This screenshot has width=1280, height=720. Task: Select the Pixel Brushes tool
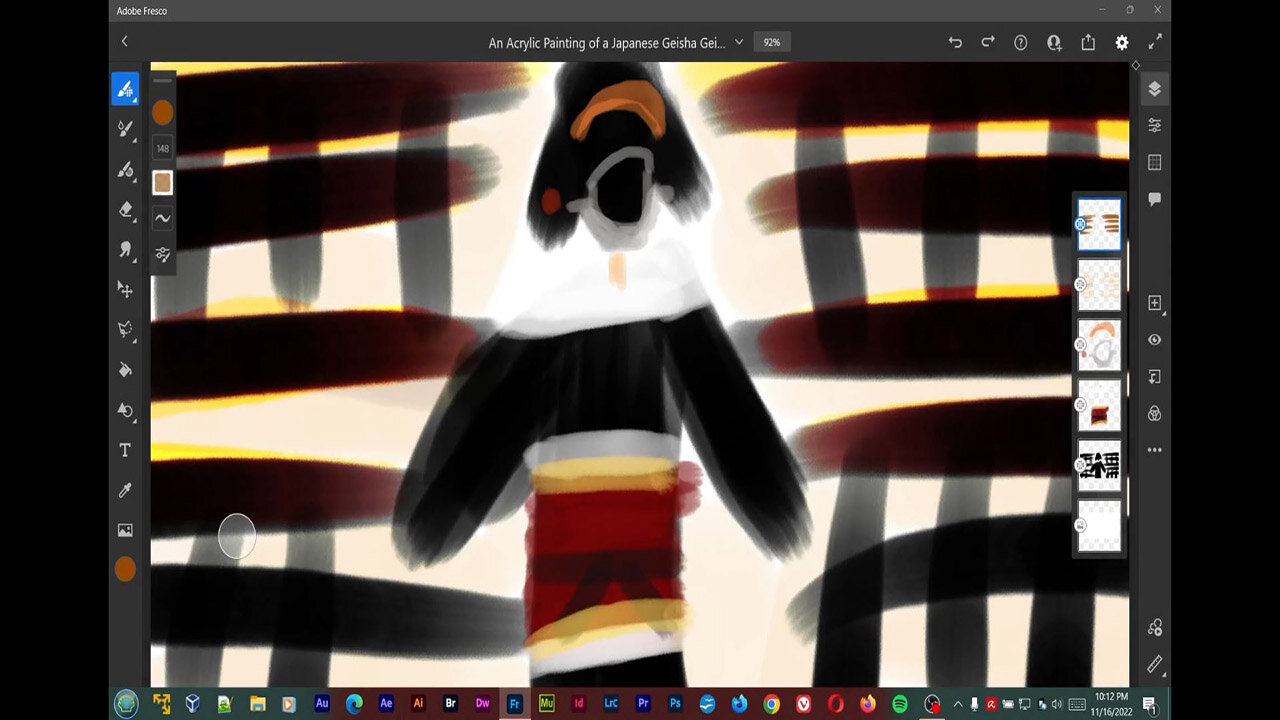click(x=125, y=89)
